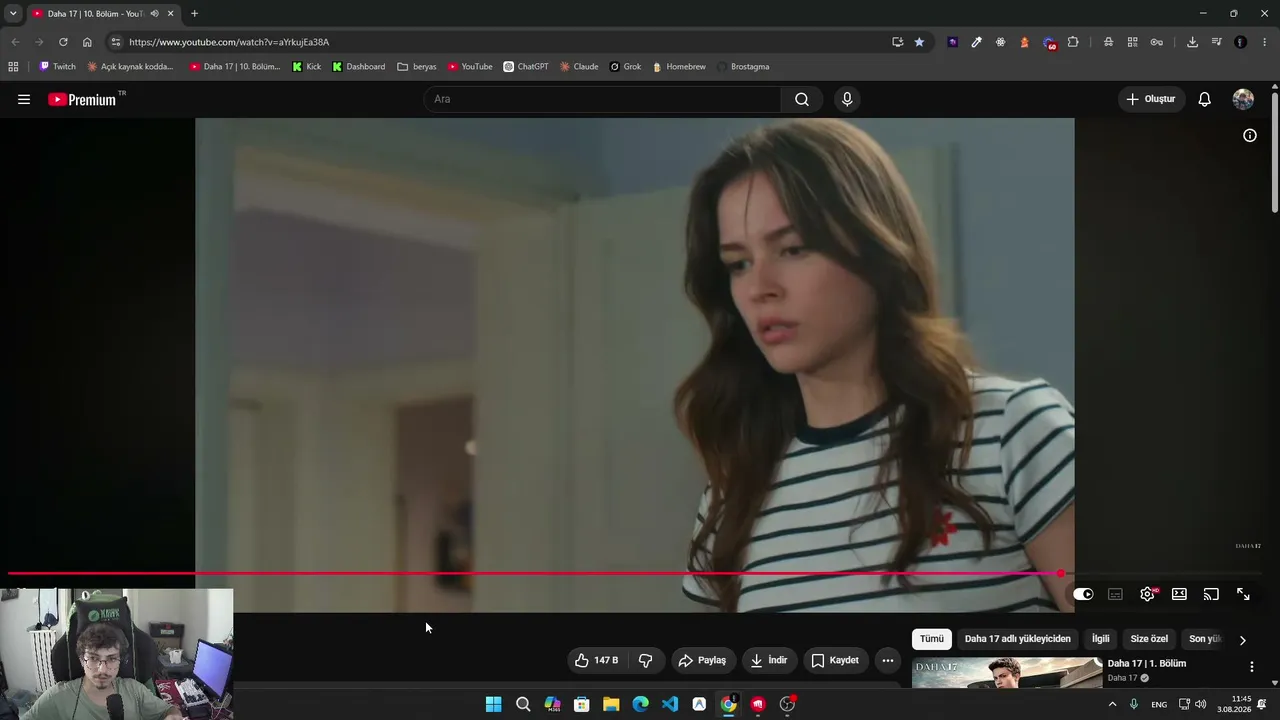Screen dimensions: 1280x720
Task: Open Visual Studio Code from taskbar
Action: click(670, 704)
